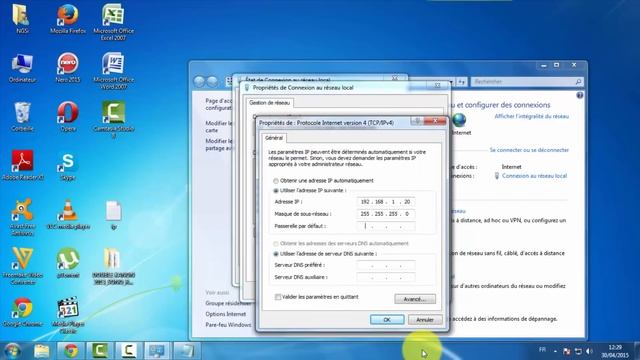Viewport: 640px width, 360px height.
Task: Switch to Gestion de réseau tab
Action: 269,103
